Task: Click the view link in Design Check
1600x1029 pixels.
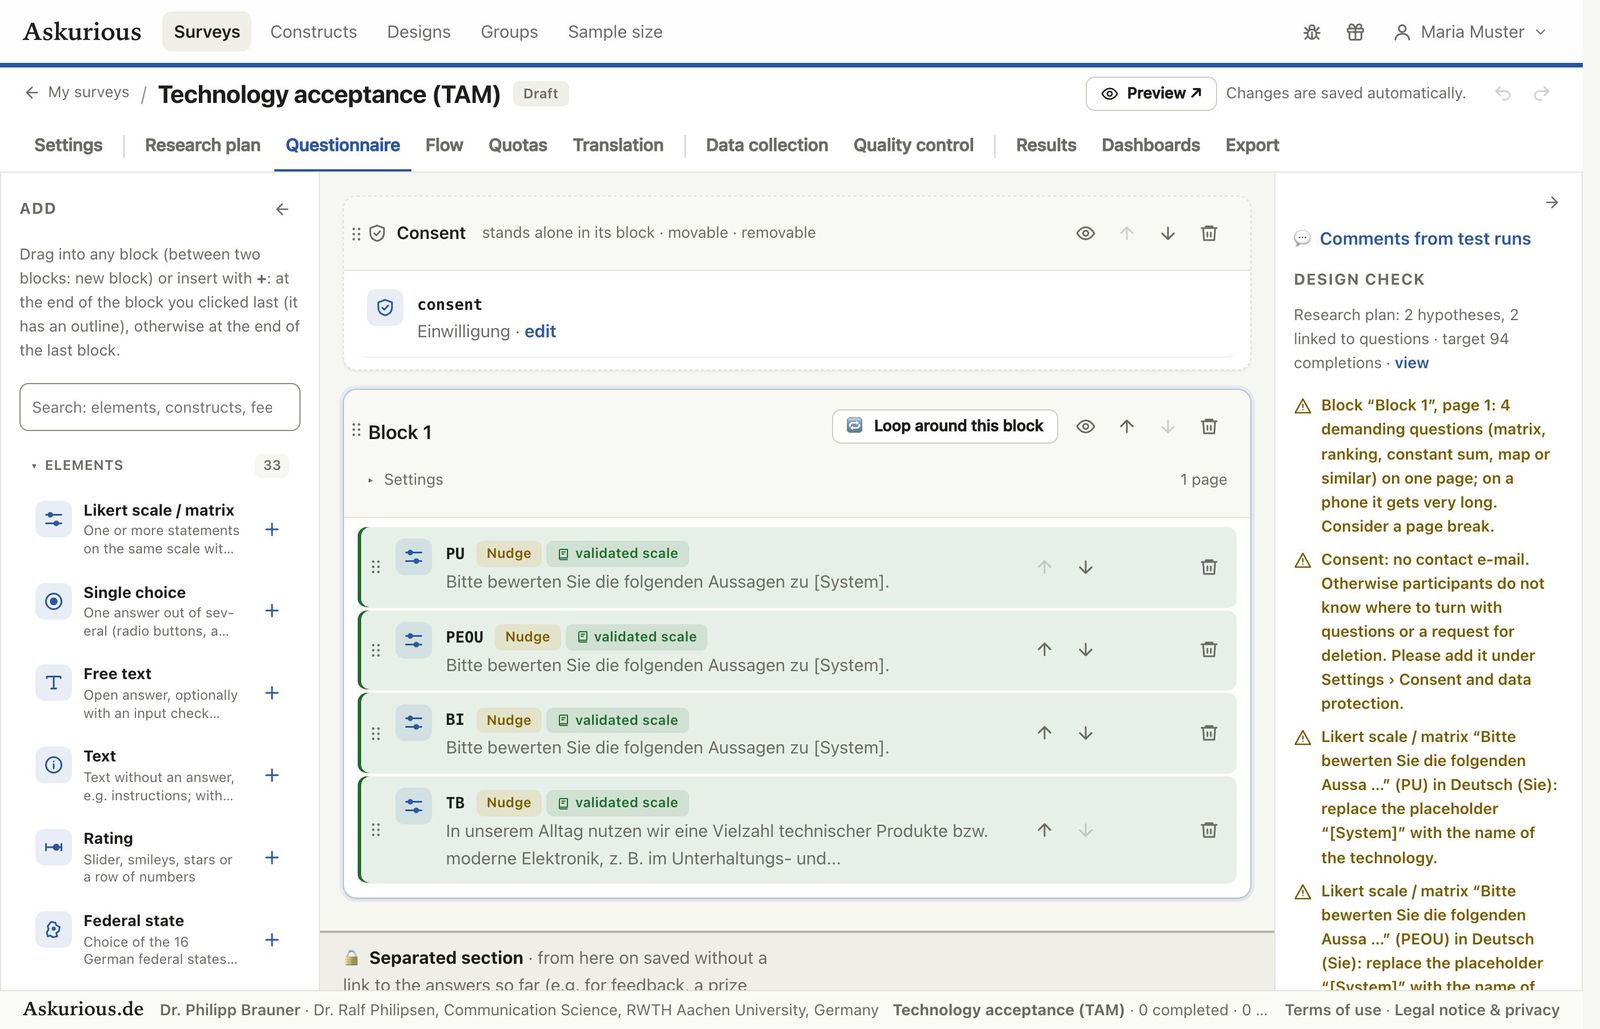Action: pos(1411,363)
